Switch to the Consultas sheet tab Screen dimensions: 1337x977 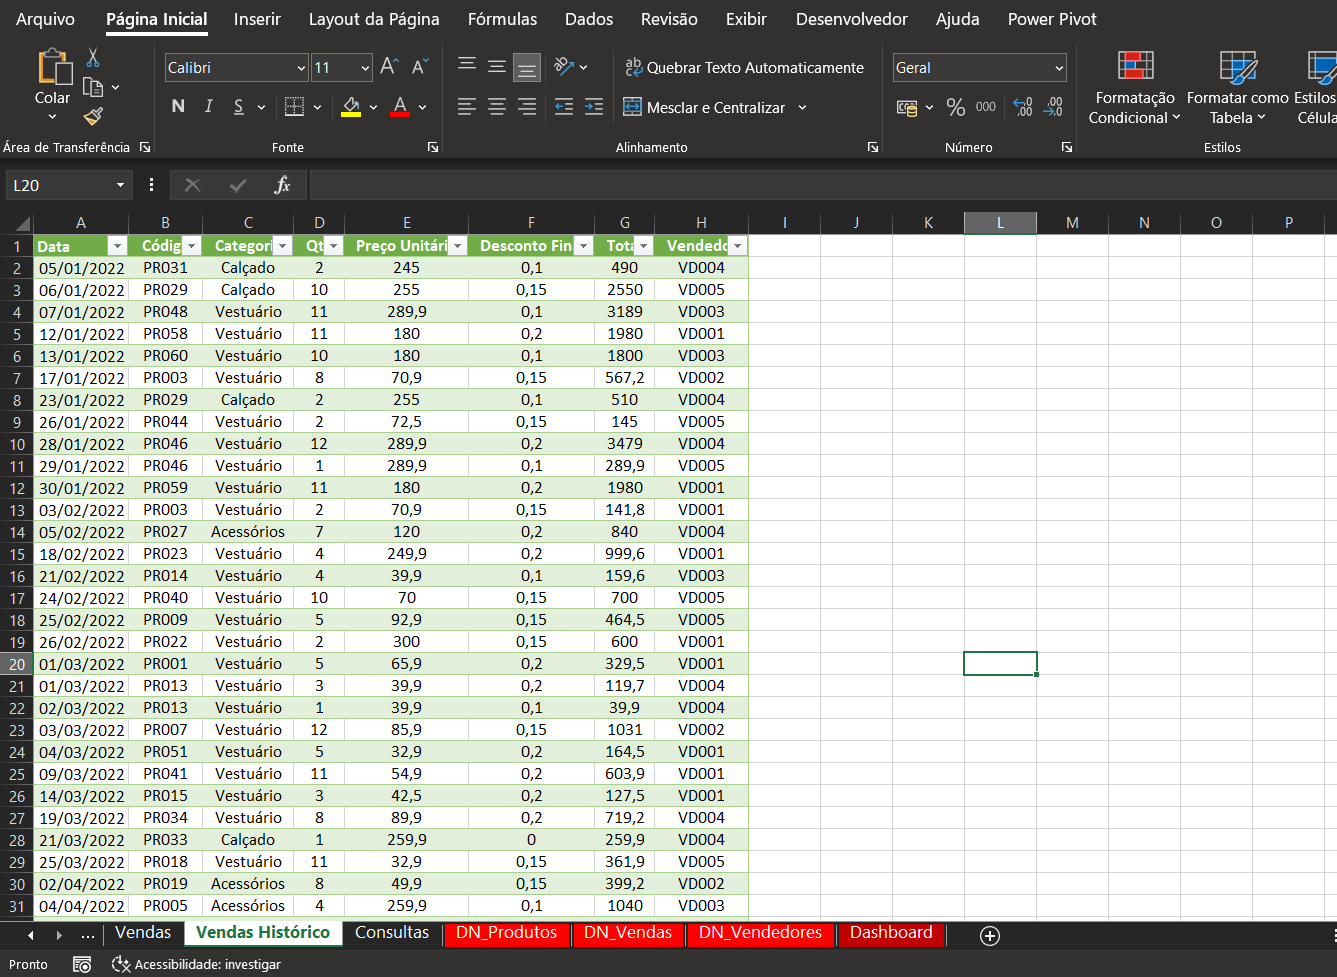click(392, 933)
